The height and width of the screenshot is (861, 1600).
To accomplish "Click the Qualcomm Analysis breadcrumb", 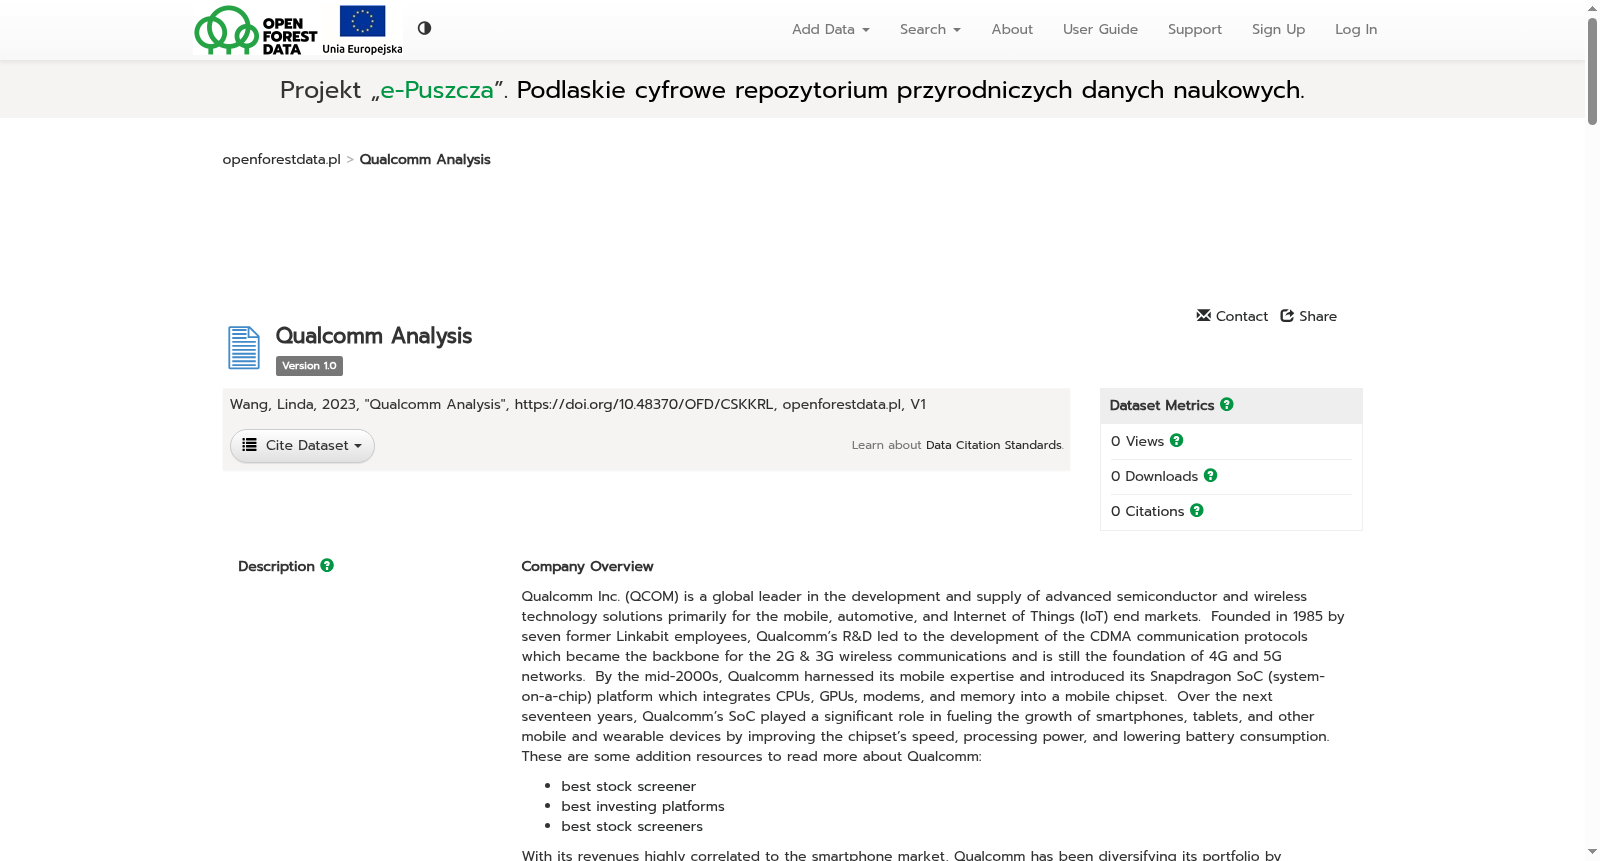I will [x=425, y=159].
